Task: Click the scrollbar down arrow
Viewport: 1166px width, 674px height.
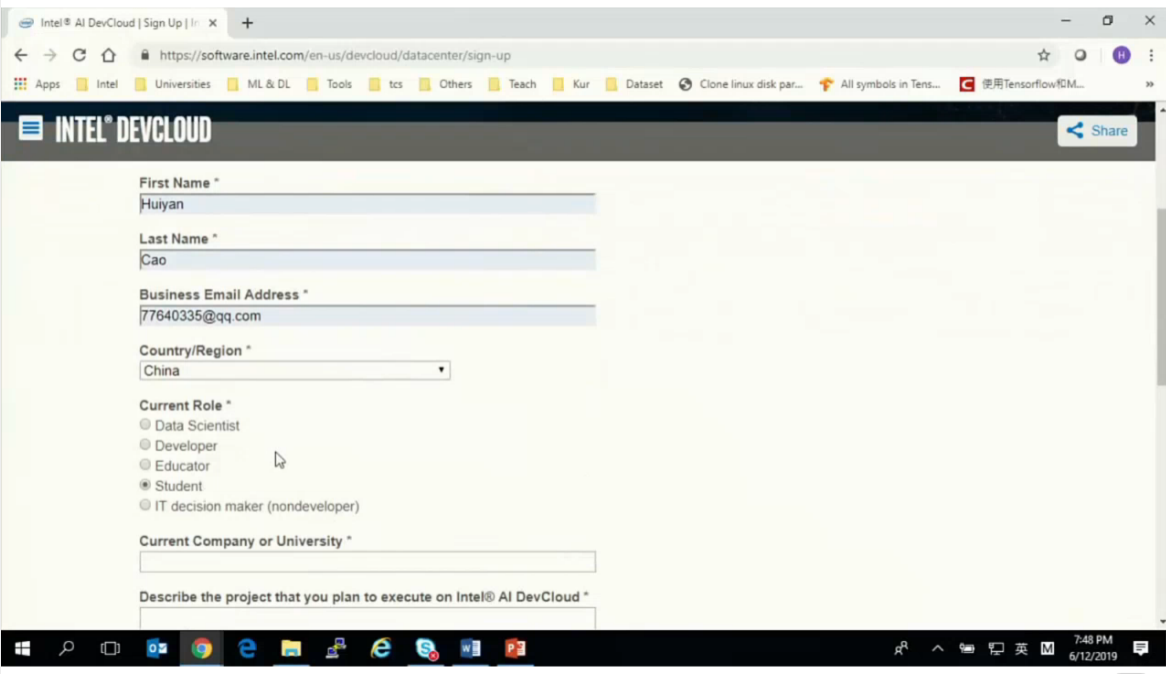Action: (1161, 622)
